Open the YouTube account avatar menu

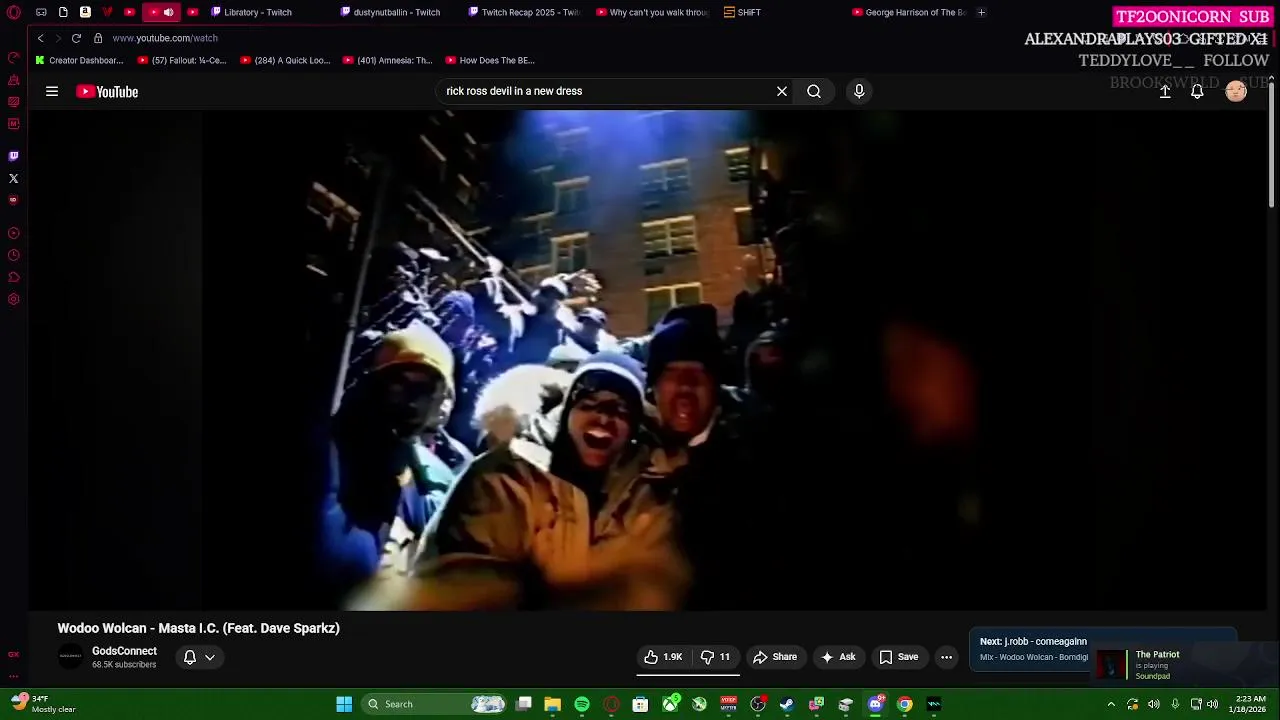click(1236, 91)
